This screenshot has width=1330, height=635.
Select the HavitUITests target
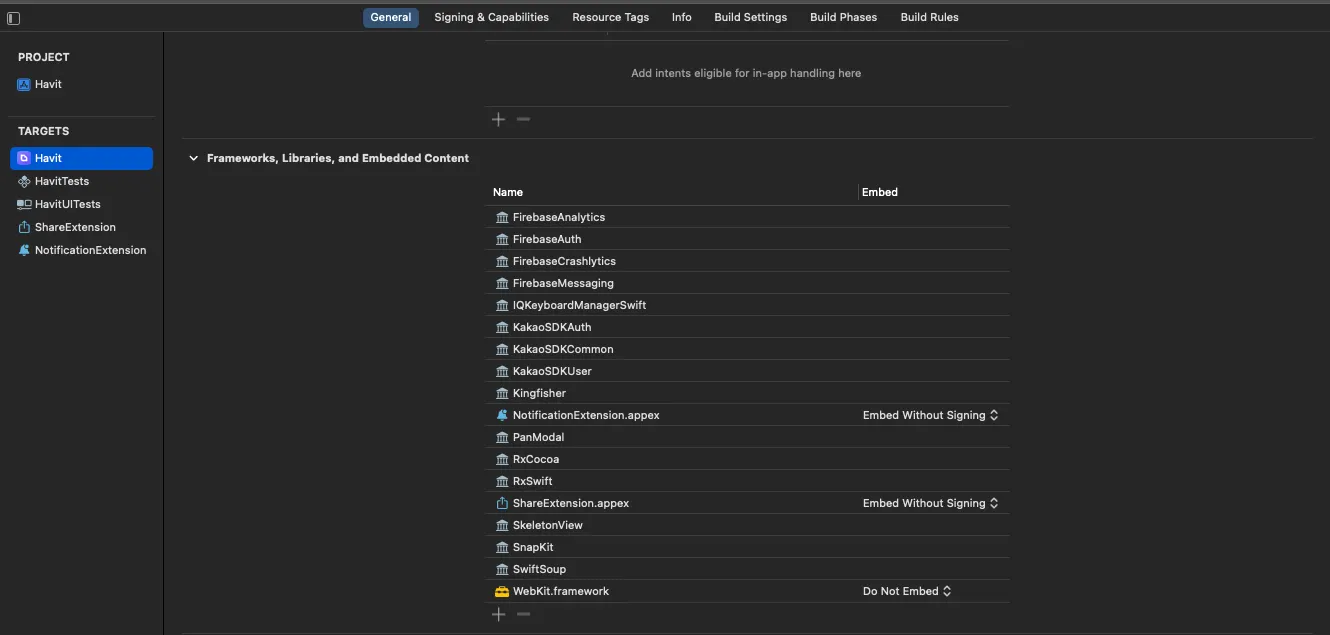67,204
